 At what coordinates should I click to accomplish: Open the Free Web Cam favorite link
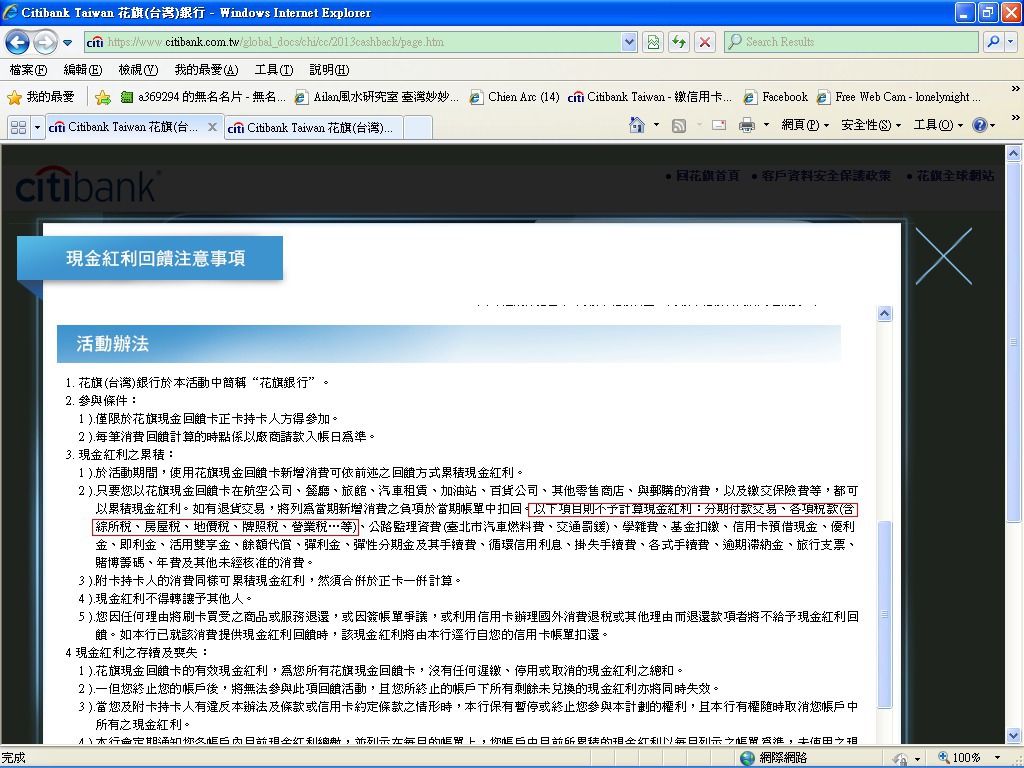899,97
